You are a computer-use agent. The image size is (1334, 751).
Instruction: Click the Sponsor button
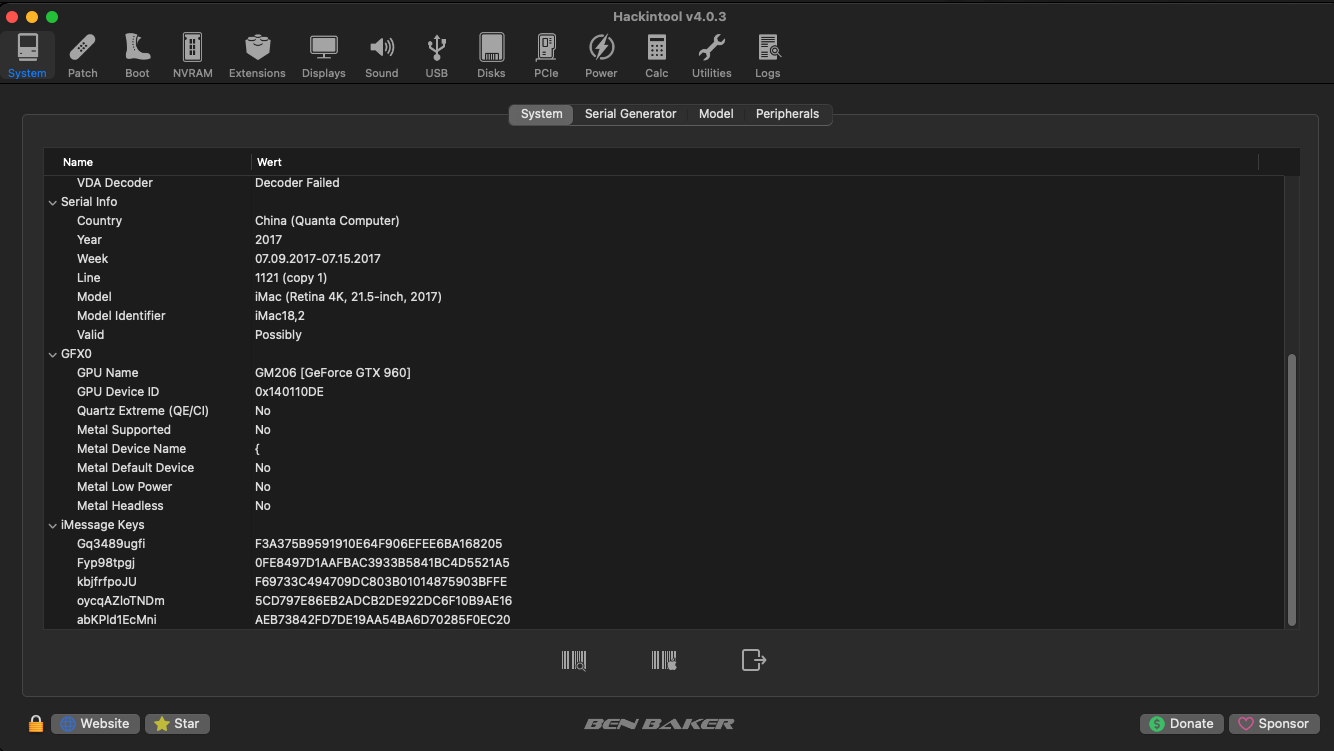pyautogui.click(x=1275, y=724)
